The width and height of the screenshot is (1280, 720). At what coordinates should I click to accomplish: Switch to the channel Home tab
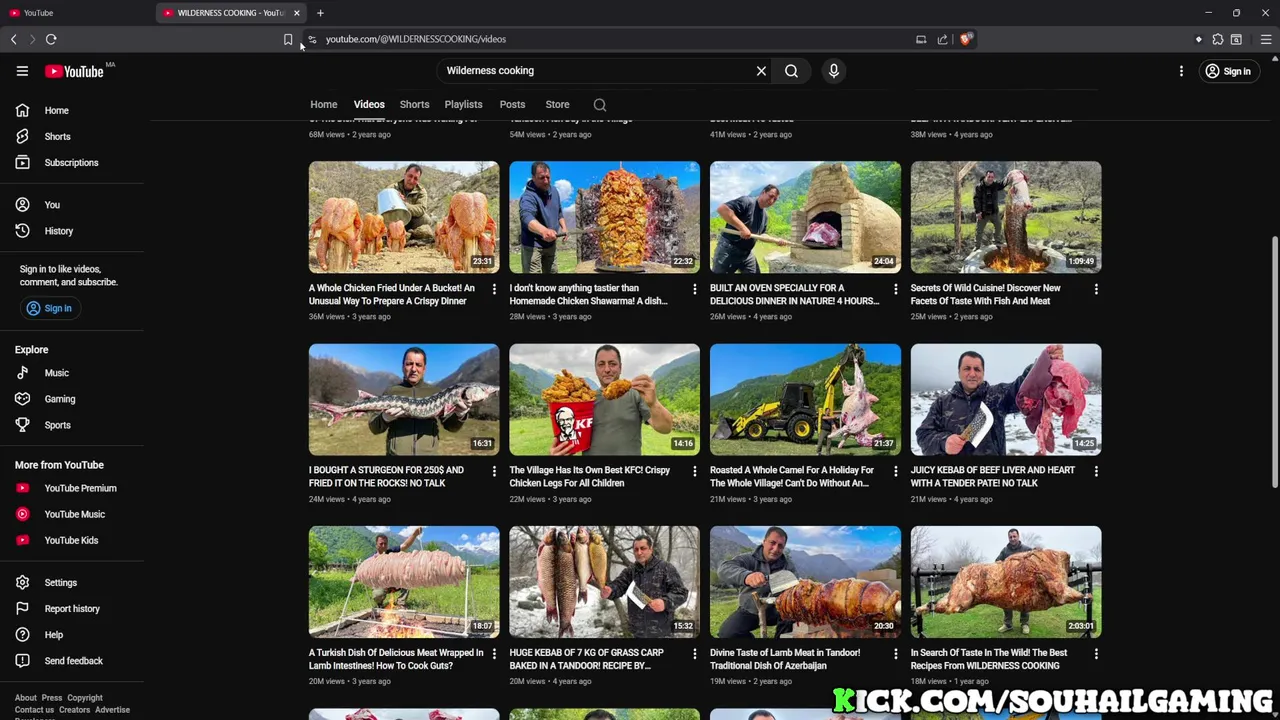(x=323, y=105)
